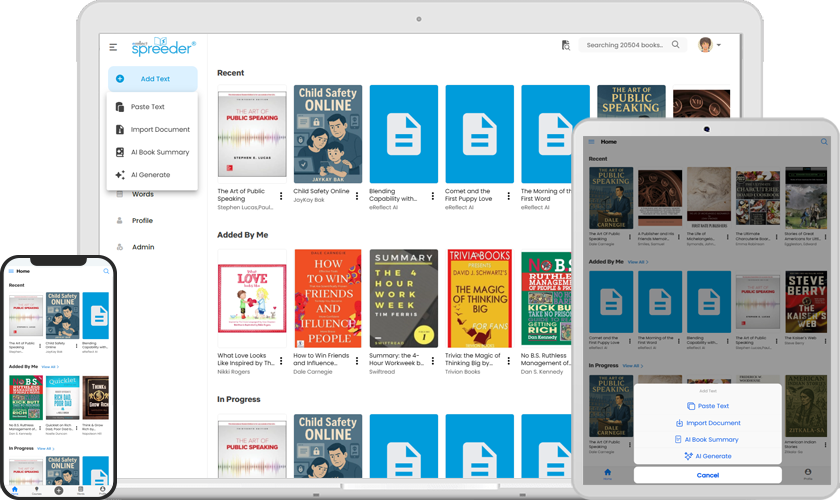The width and height of the screenshot is (840, 500).
Task: Click the Admin icon in laptop sidebar
Action: (x=119, y=247)
